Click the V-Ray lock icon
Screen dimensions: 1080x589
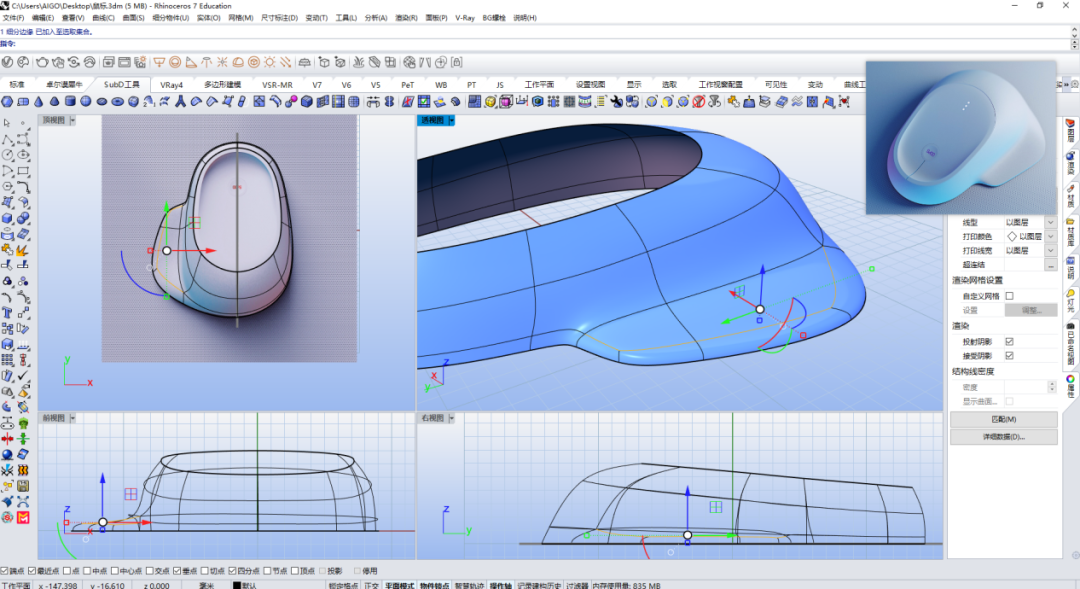(457, 62)
